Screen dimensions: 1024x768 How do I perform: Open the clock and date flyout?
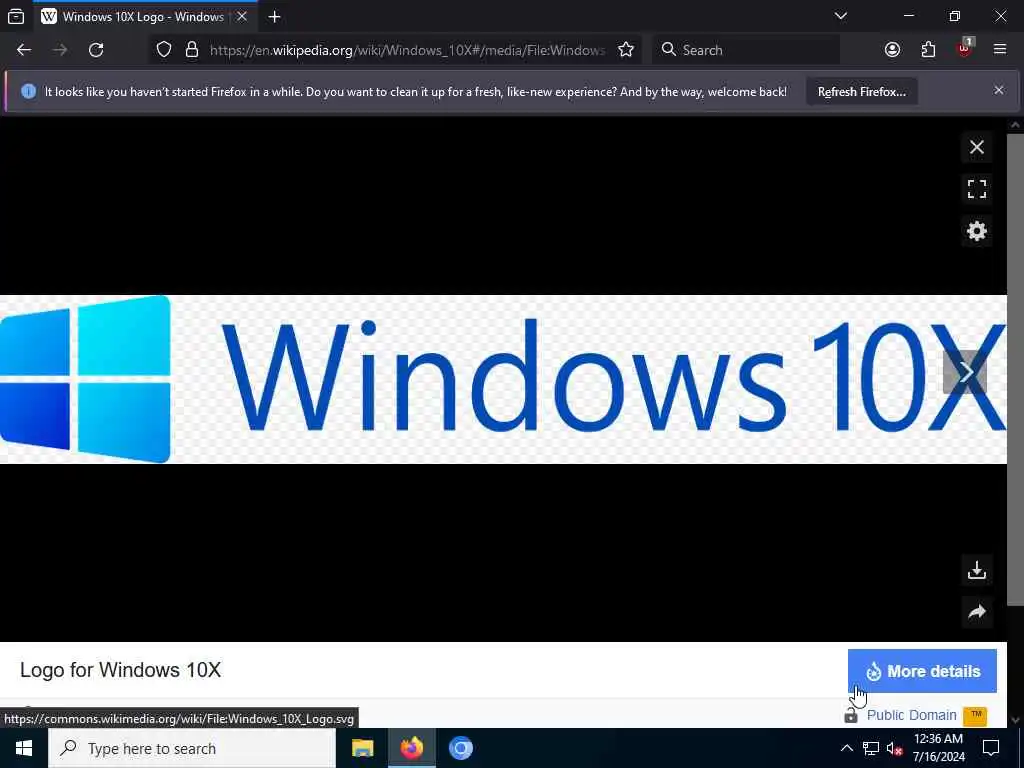[x=938, y=748]
